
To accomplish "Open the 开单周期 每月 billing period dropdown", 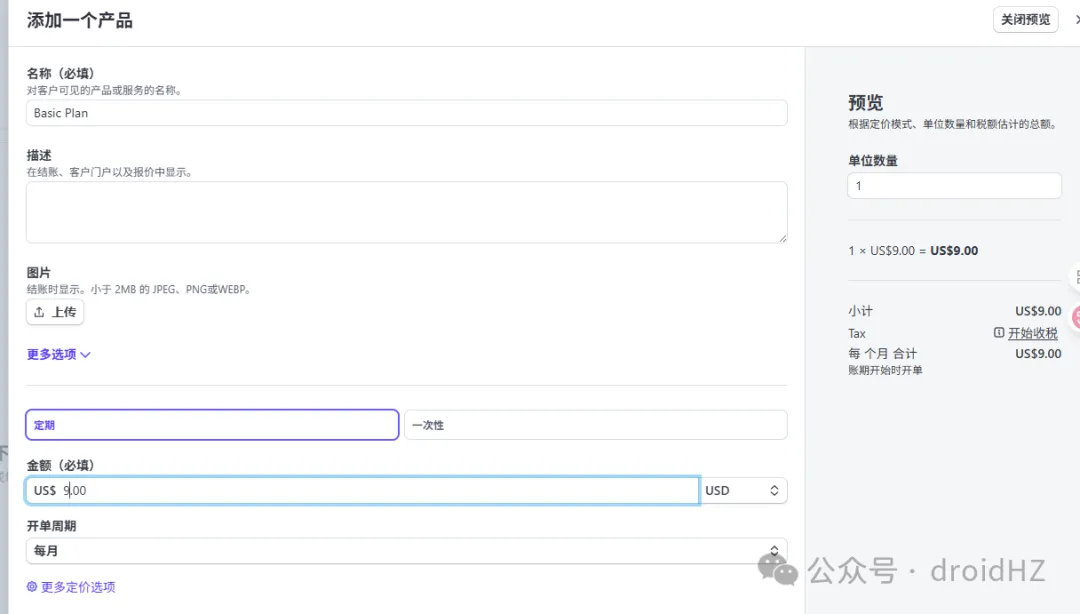I will coord(406,551).
